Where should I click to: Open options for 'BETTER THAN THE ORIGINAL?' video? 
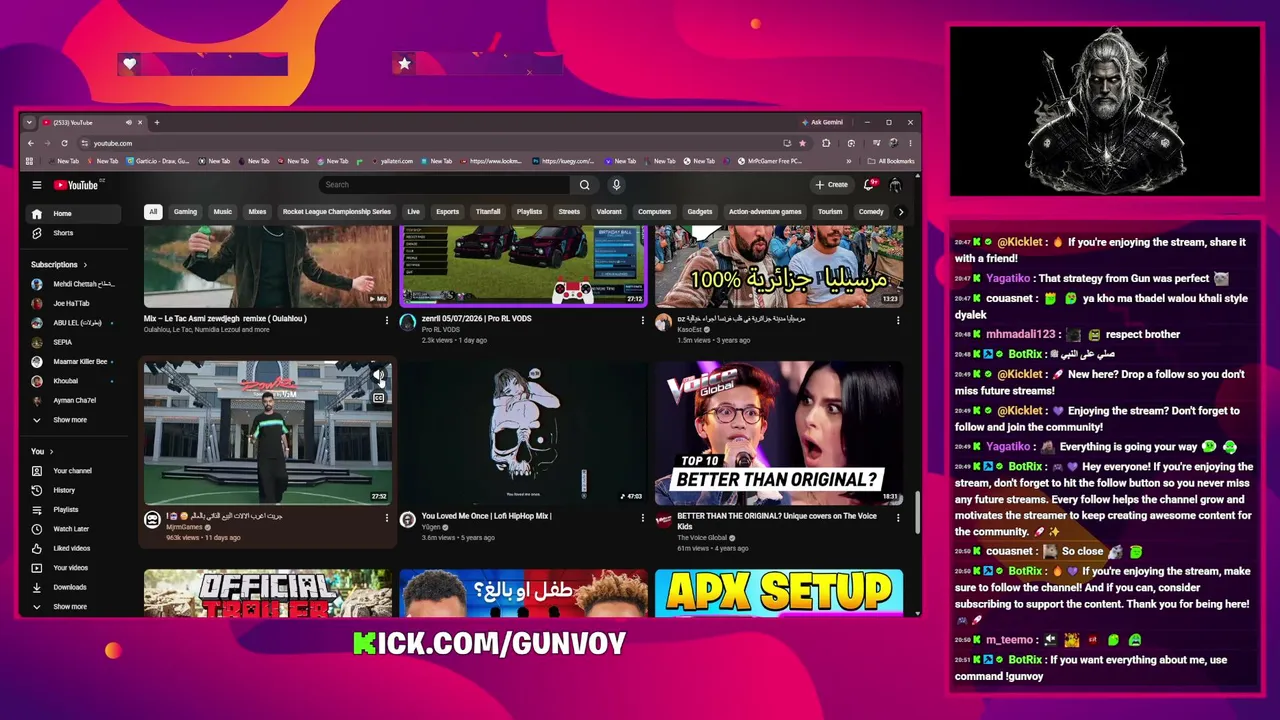coord(898,518)
